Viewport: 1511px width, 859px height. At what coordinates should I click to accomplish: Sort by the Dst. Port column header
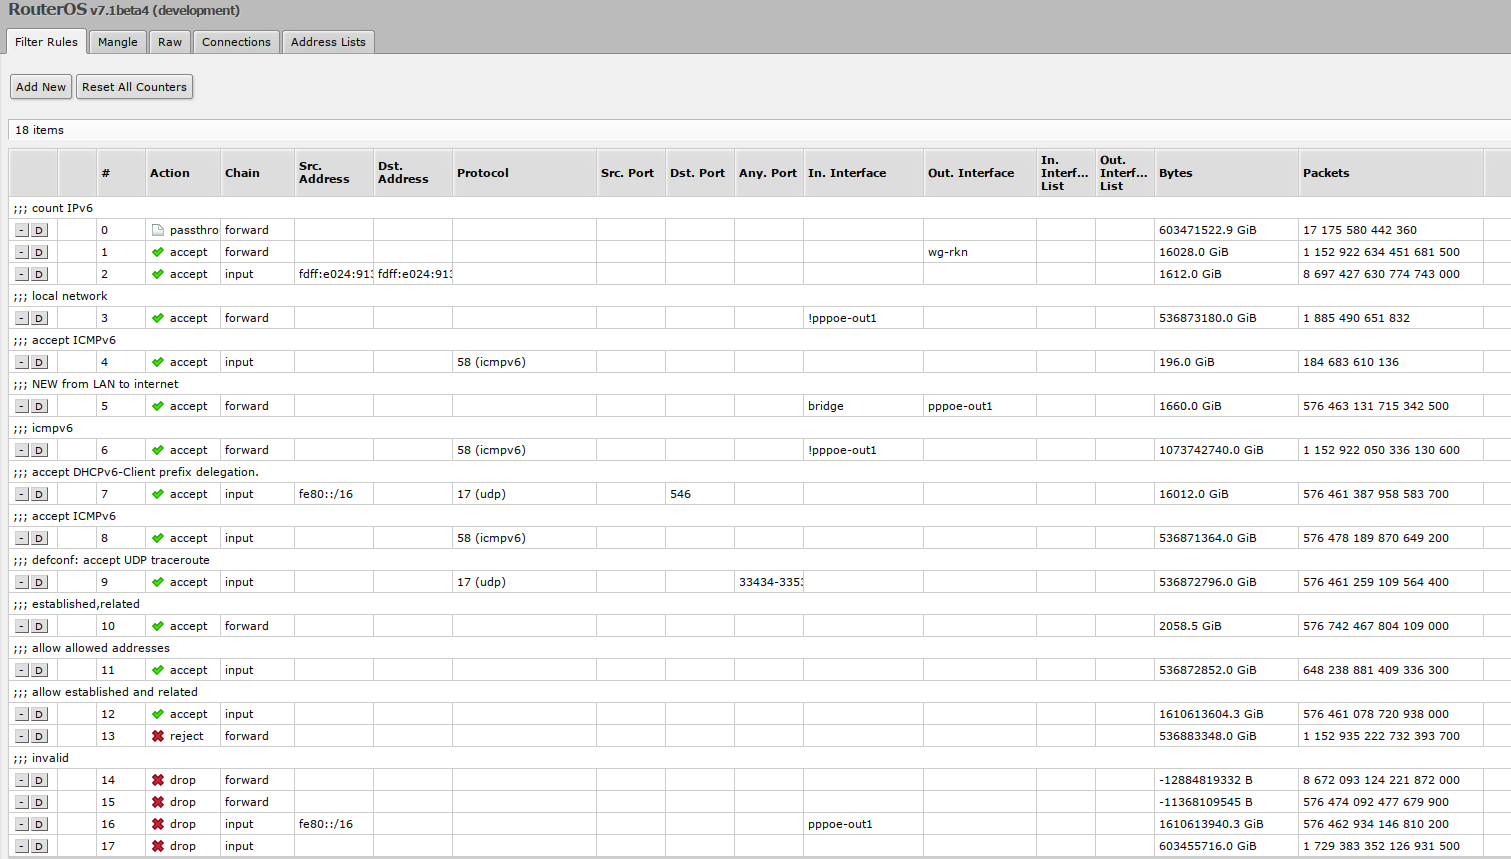(700, 173)
